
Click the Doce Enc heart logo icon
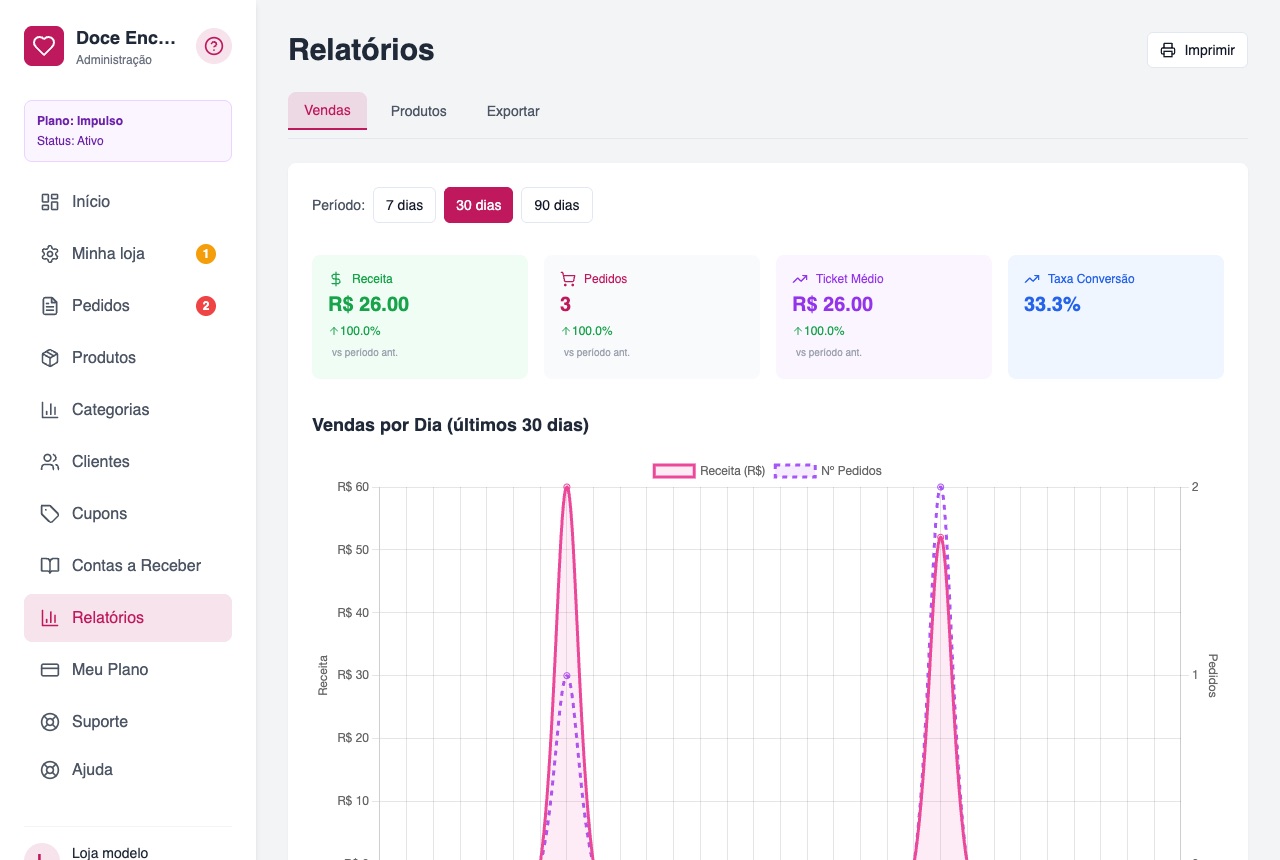(44, 46)
